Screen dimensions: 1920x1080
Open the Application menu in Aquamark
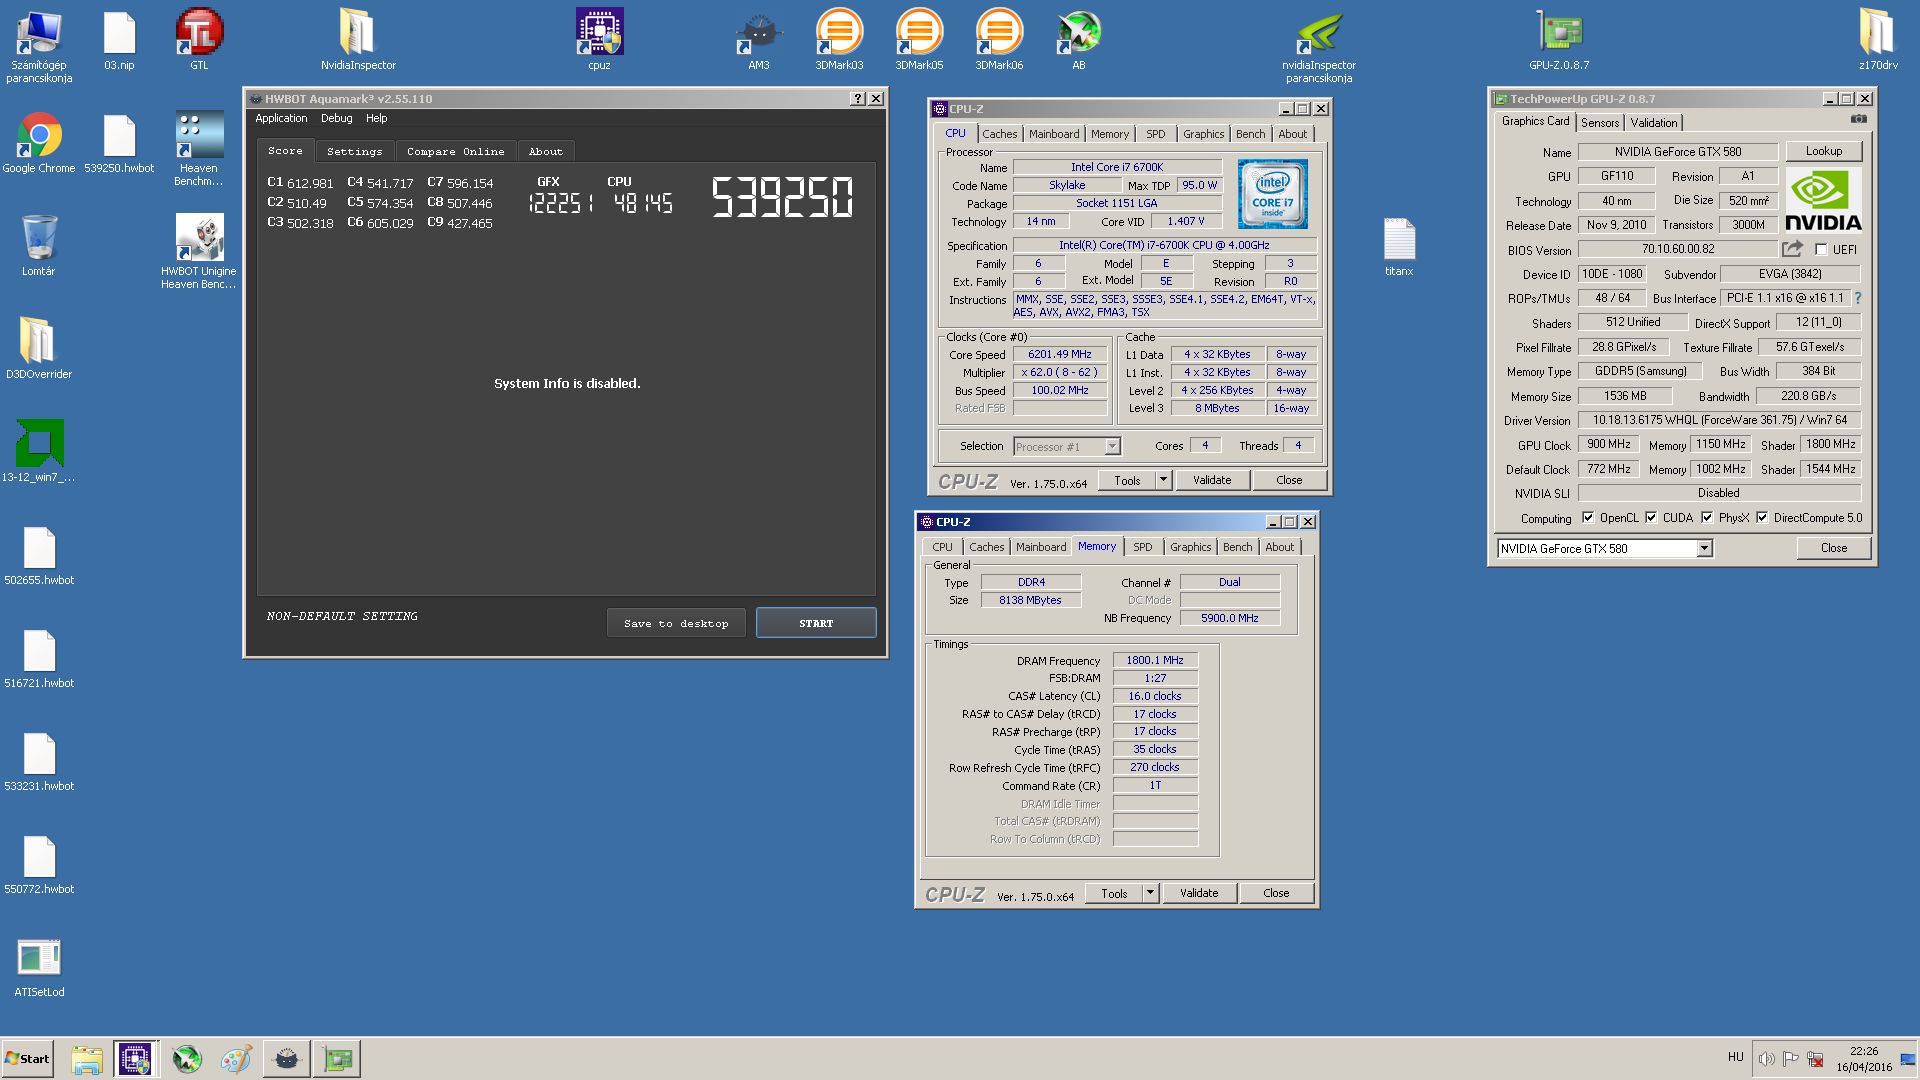[x=281, y=118]
